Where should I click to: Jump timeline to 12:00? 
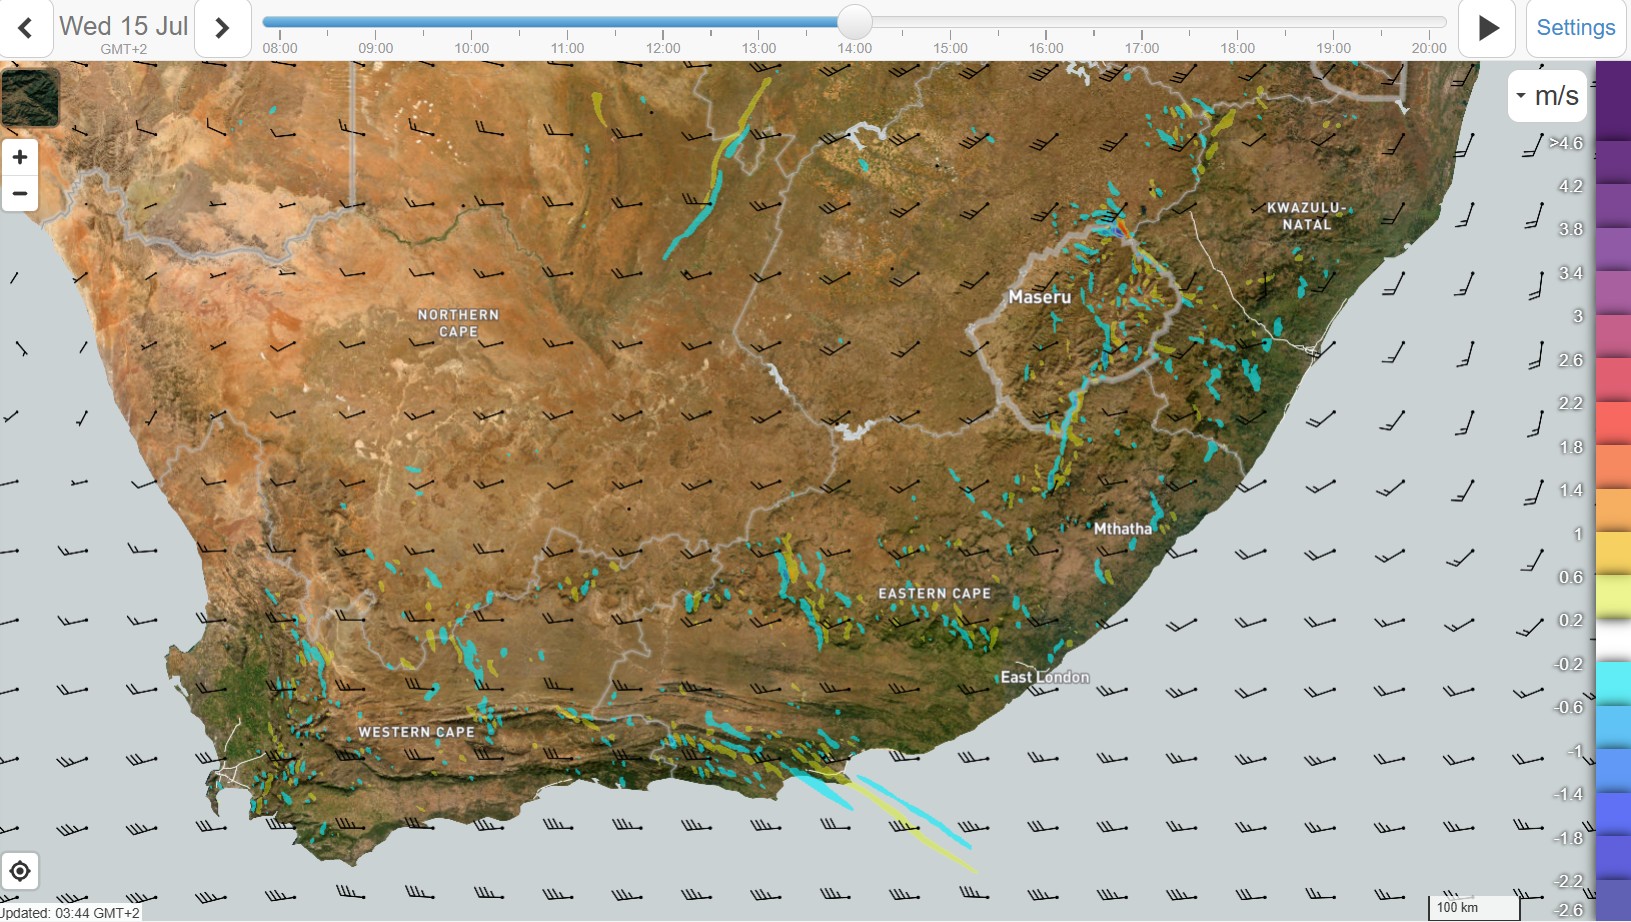point(663,47)
